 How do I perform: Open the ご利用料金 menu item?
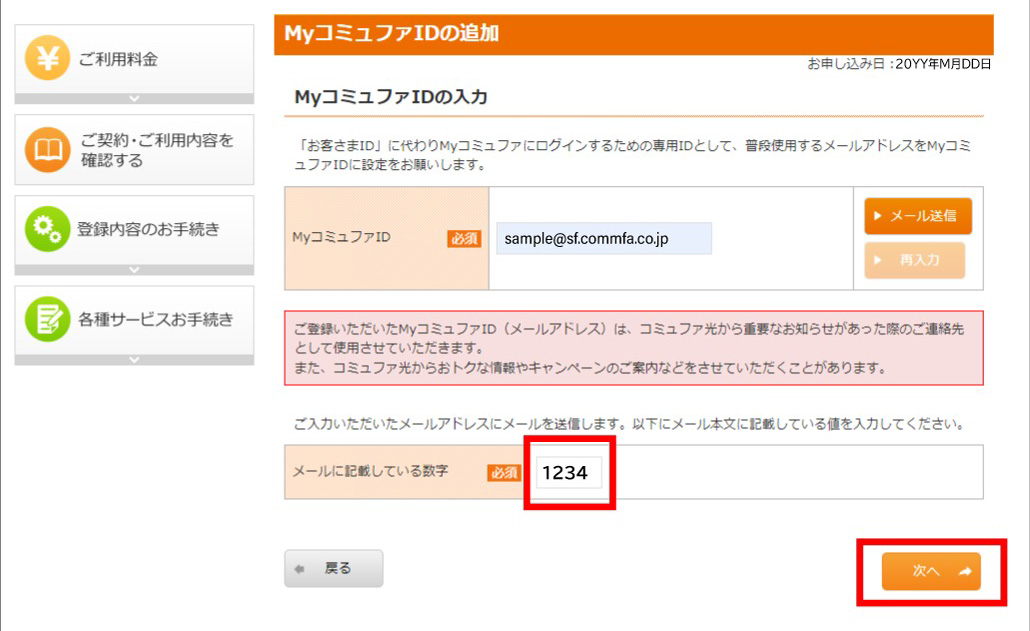click(118, 59)
